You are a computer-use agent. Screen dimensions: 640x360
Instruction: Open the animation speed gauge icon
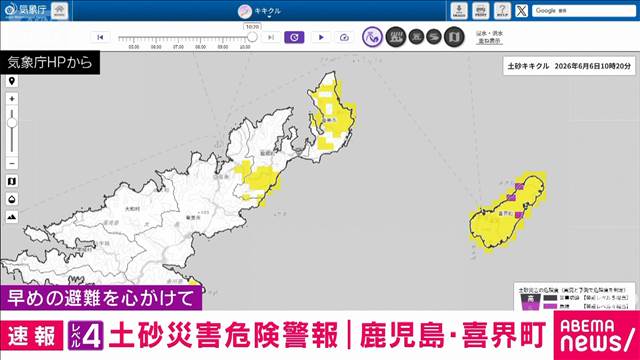pyautogui.click(x=344, y=37)
